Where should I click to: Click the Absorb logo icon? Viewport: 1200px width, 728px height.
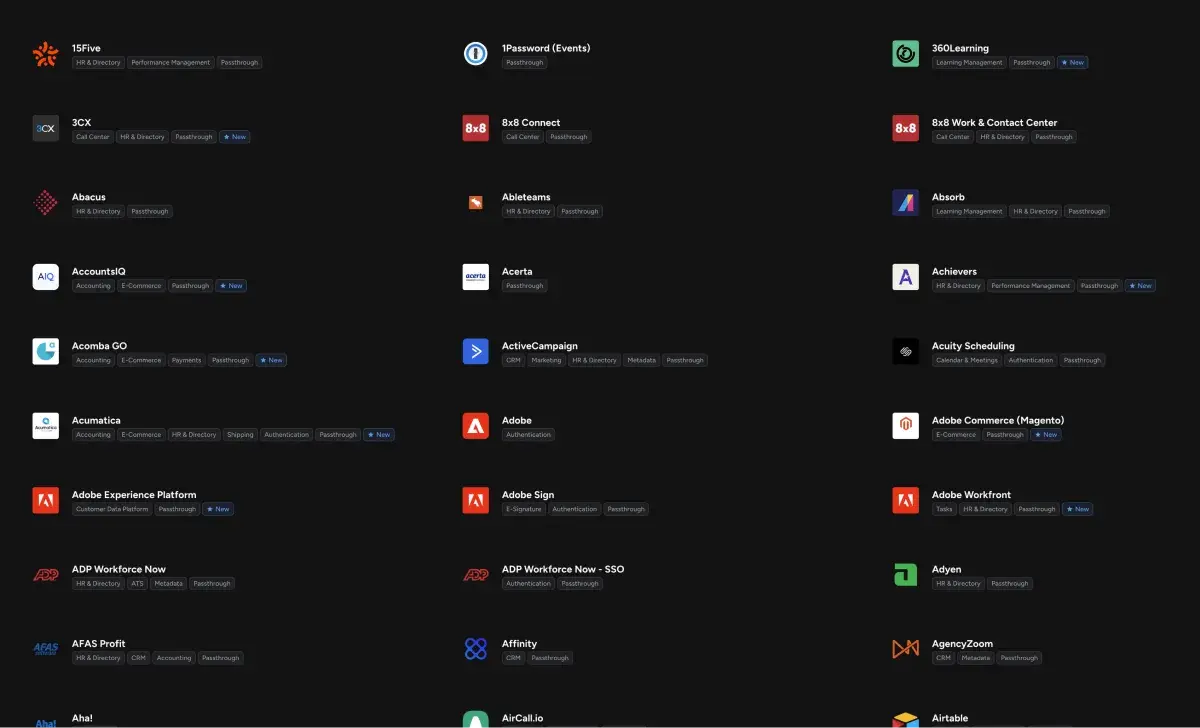click(x=906, y=203)
